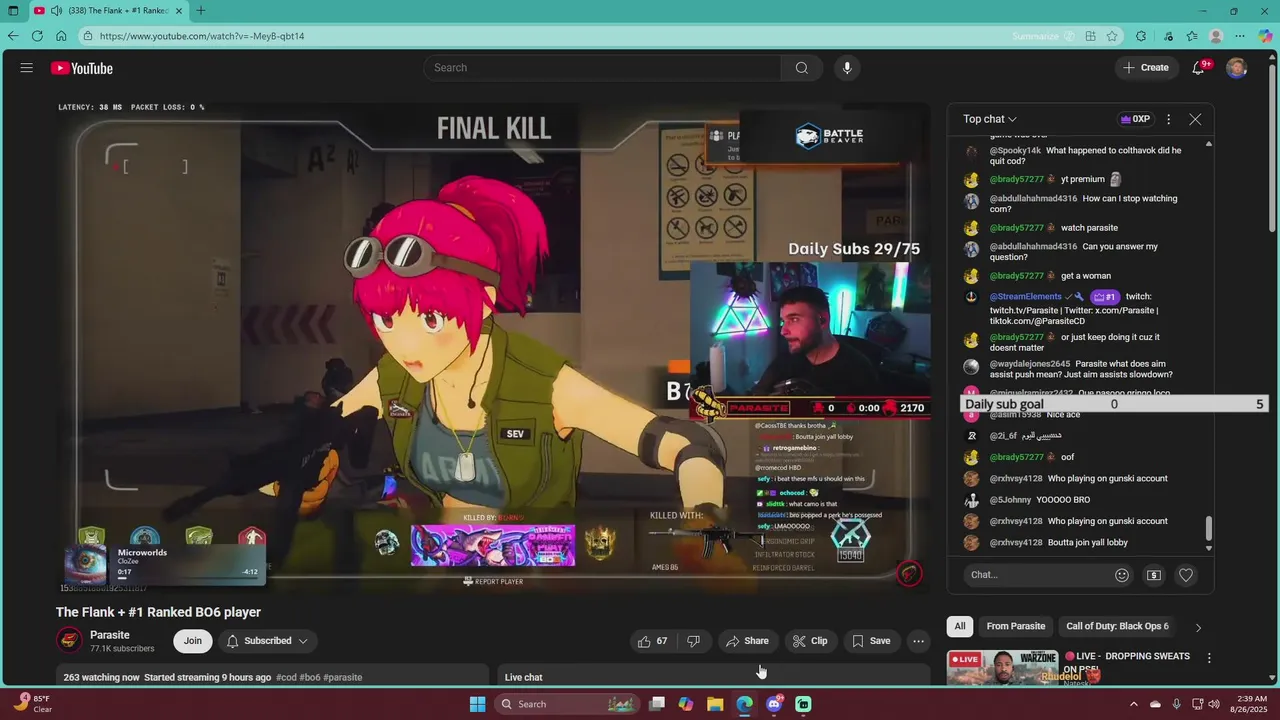Screen dimensions: 1280x720
Task: Close the live chat panel
Action: pyautogui.click(x=1195, y=119)
